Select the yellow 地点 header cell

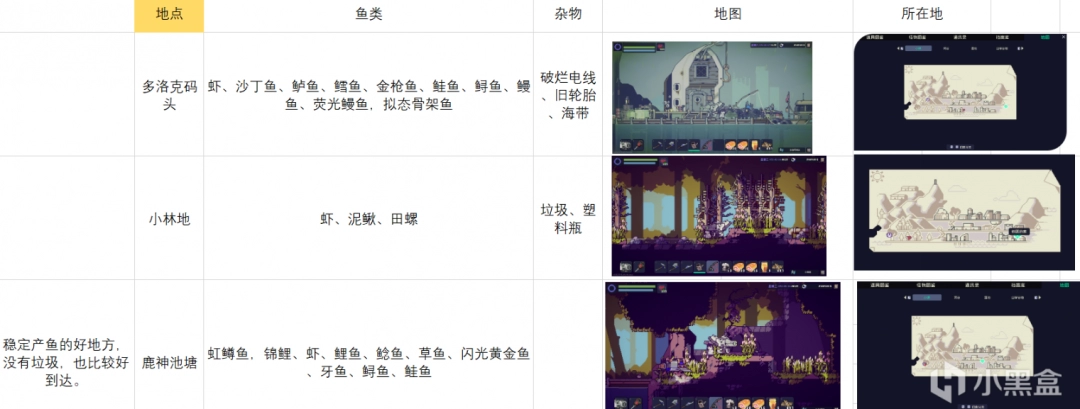point(169,15)
